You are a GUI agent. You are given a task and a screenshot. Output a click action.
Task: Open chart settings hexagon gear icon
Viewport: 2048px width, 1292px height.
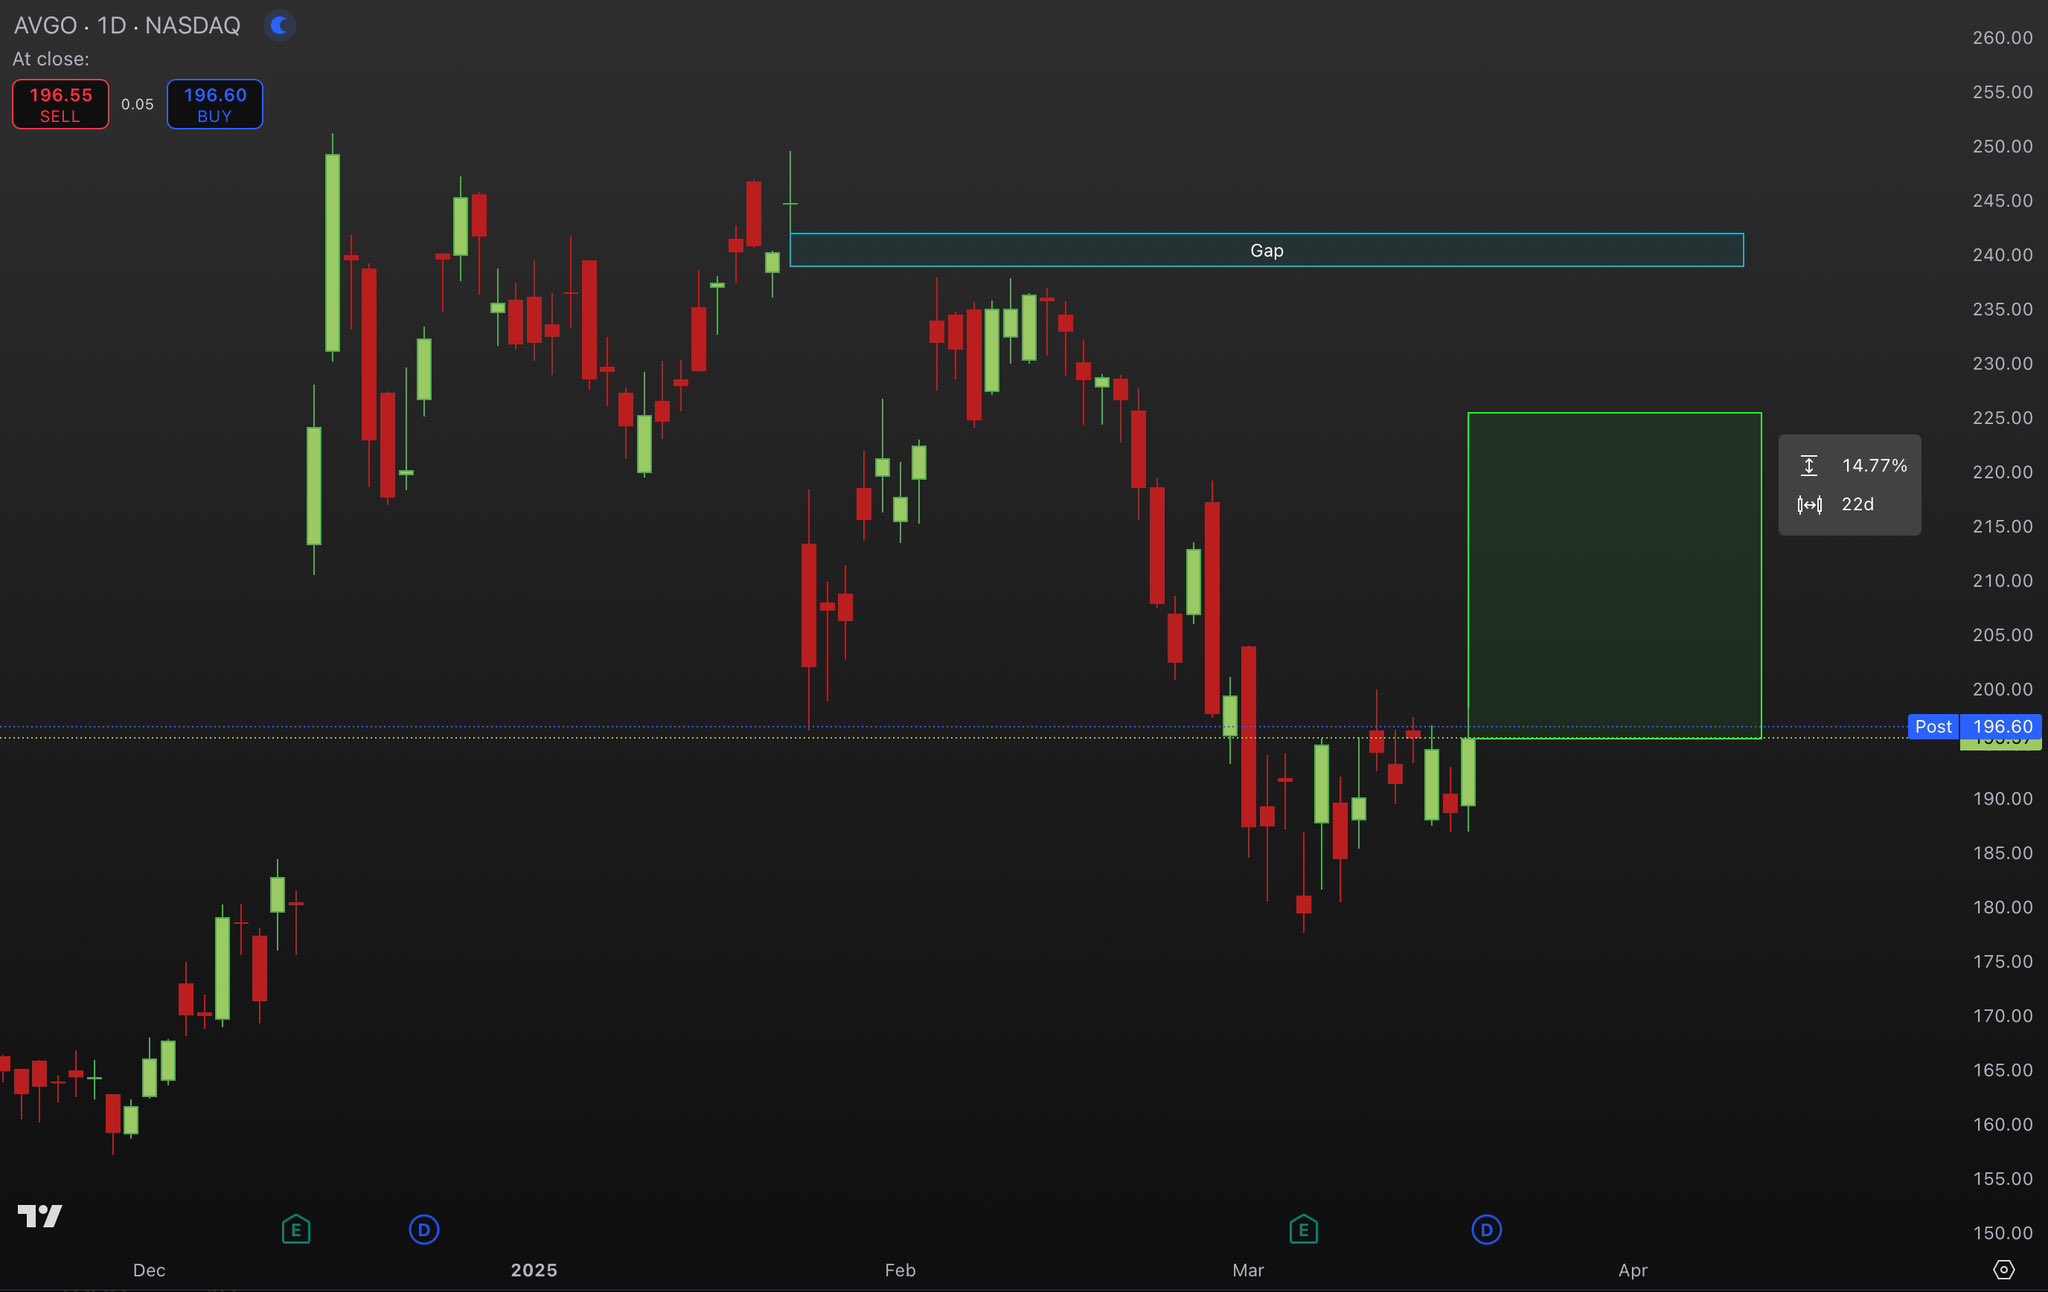[x=2004, y=1269]
